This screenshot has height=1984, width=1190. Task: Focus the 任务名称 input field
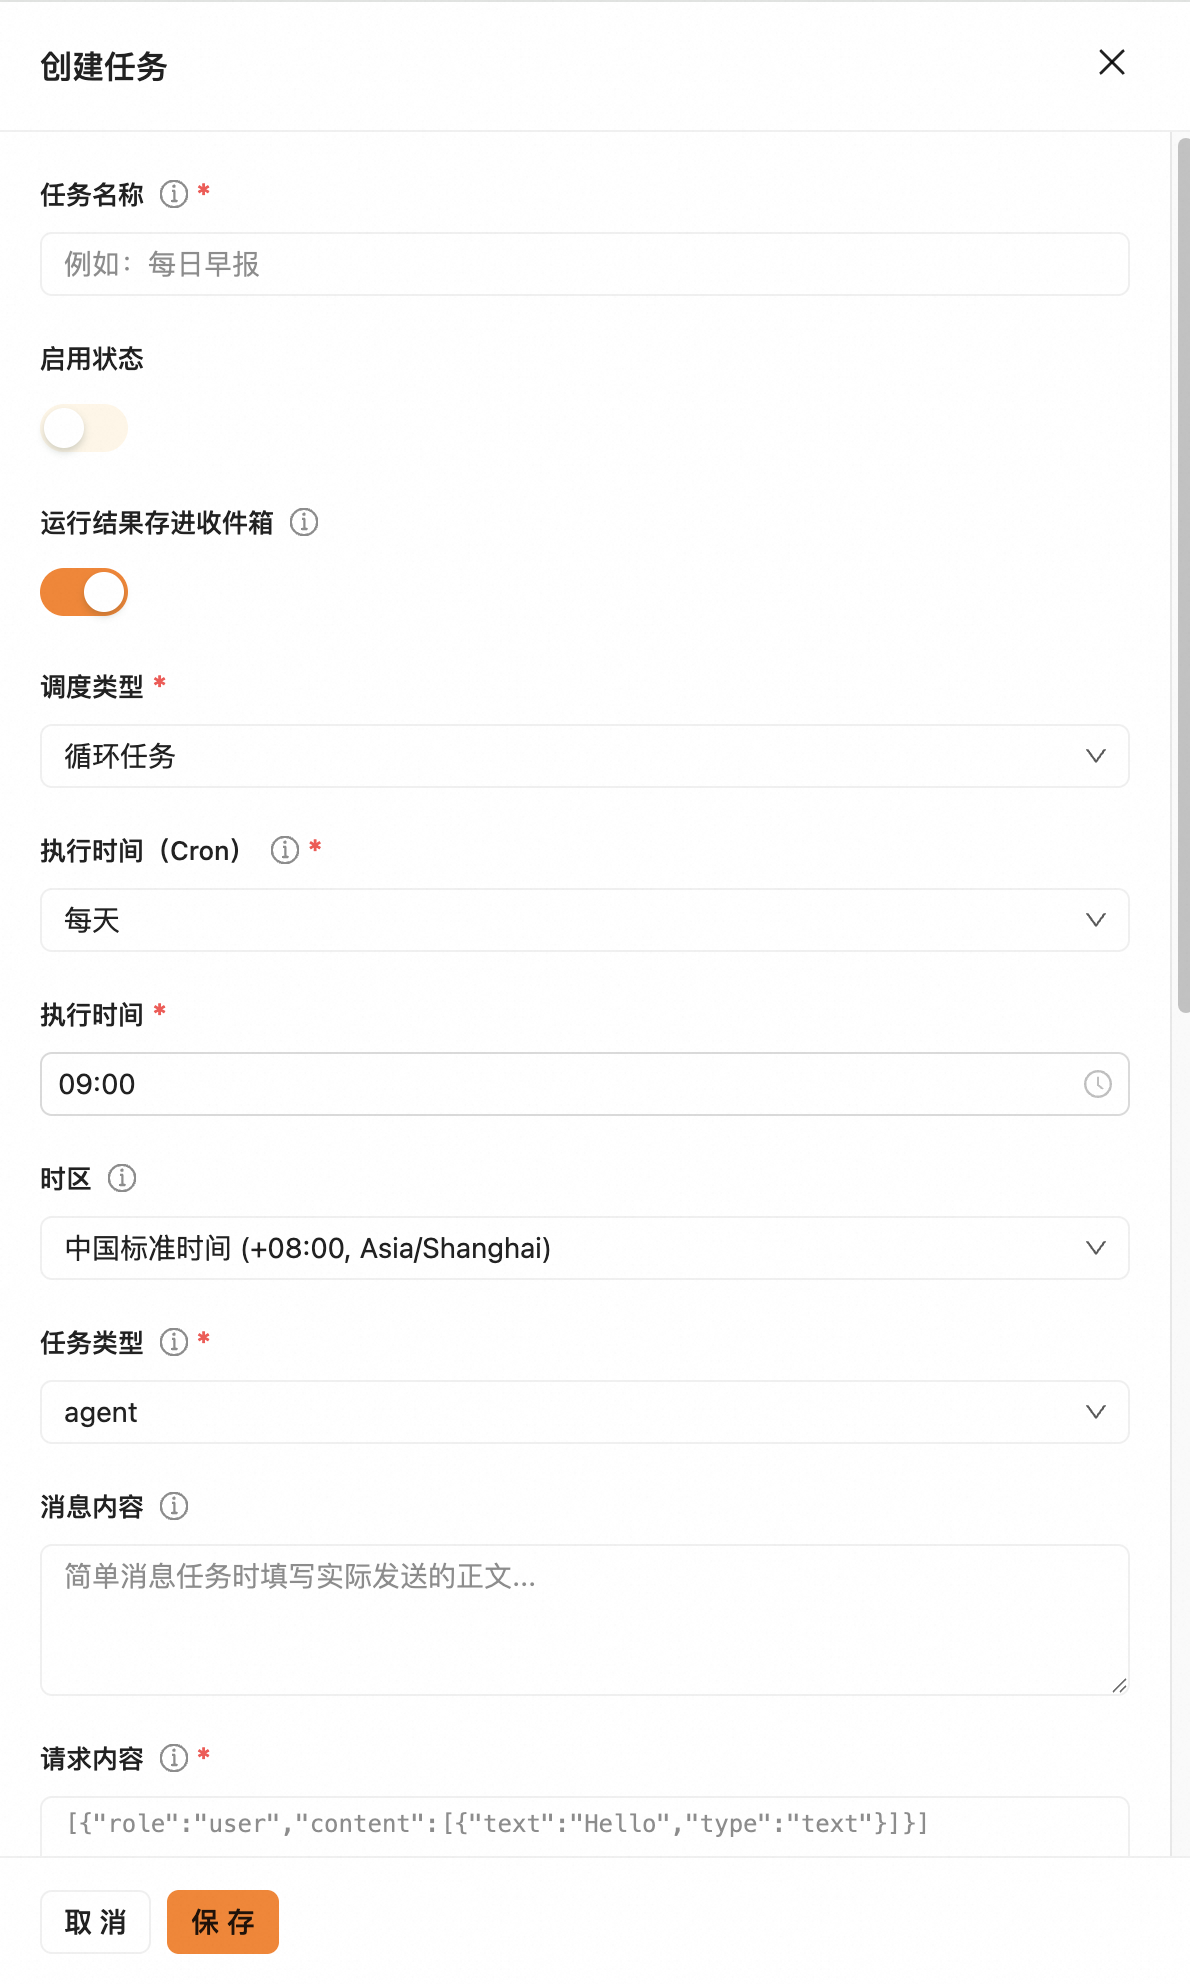585,264
